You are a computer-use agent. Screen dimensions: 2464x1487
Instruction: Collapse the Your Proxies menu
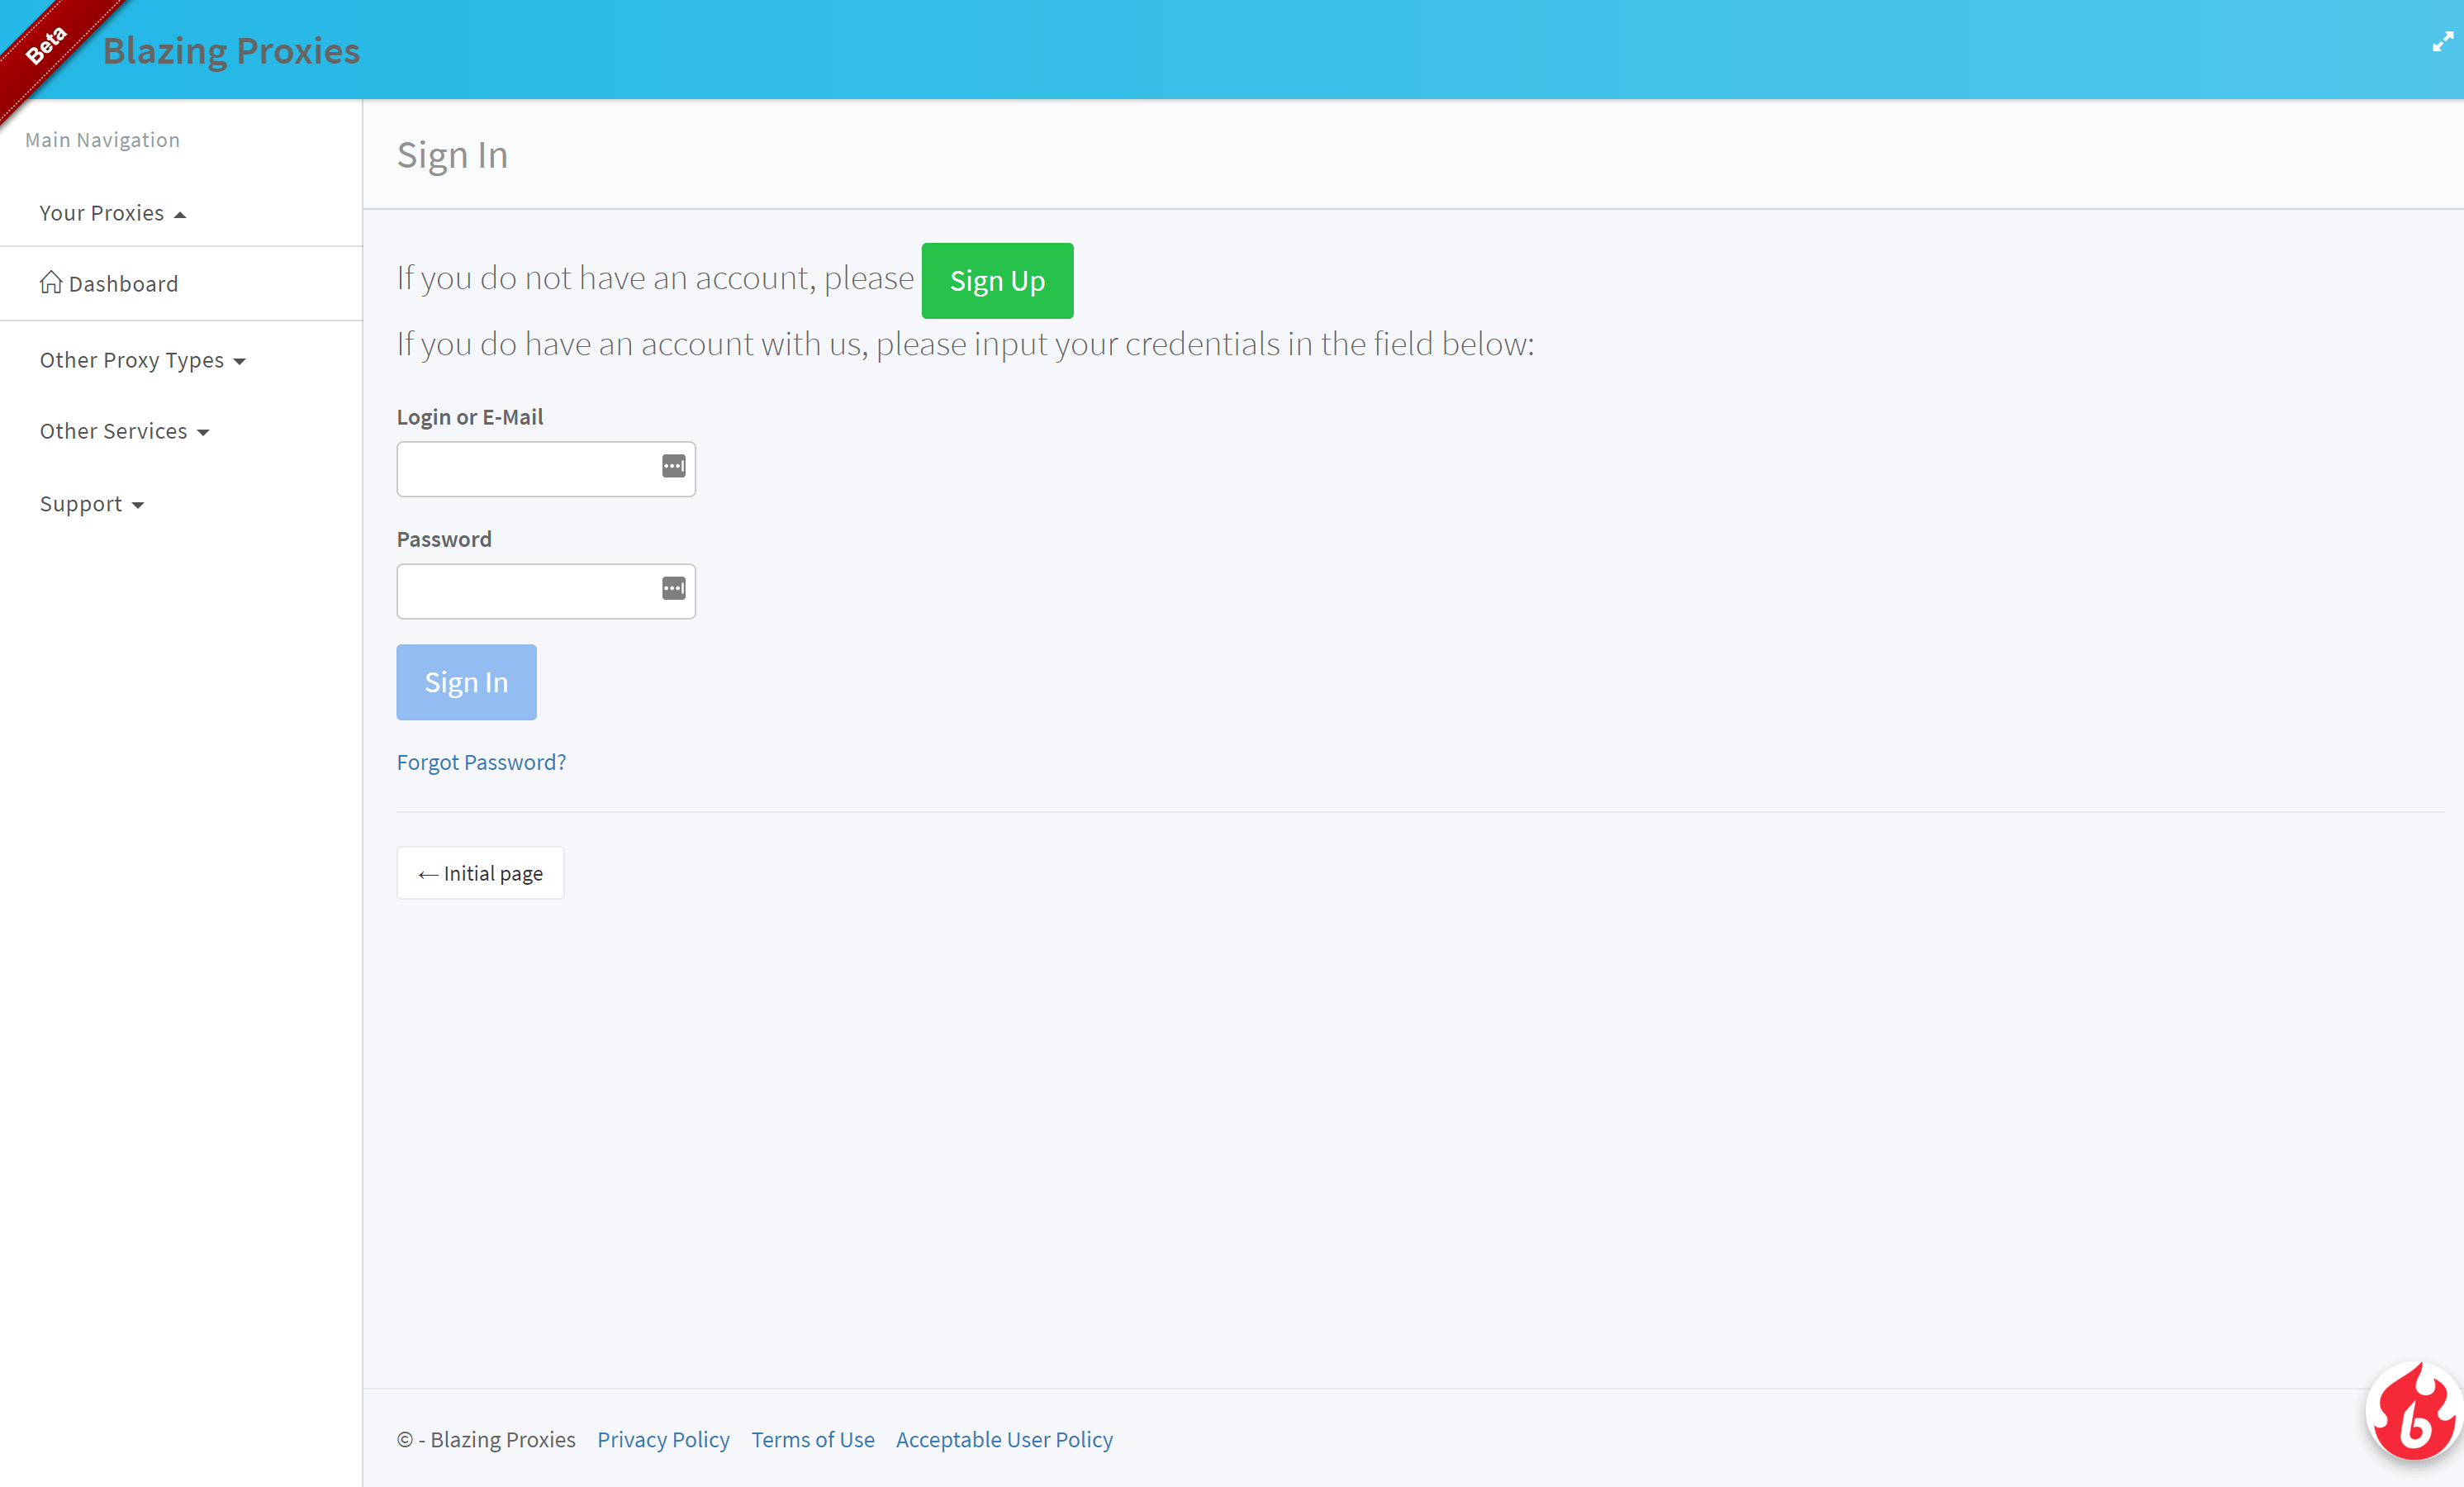113,213
